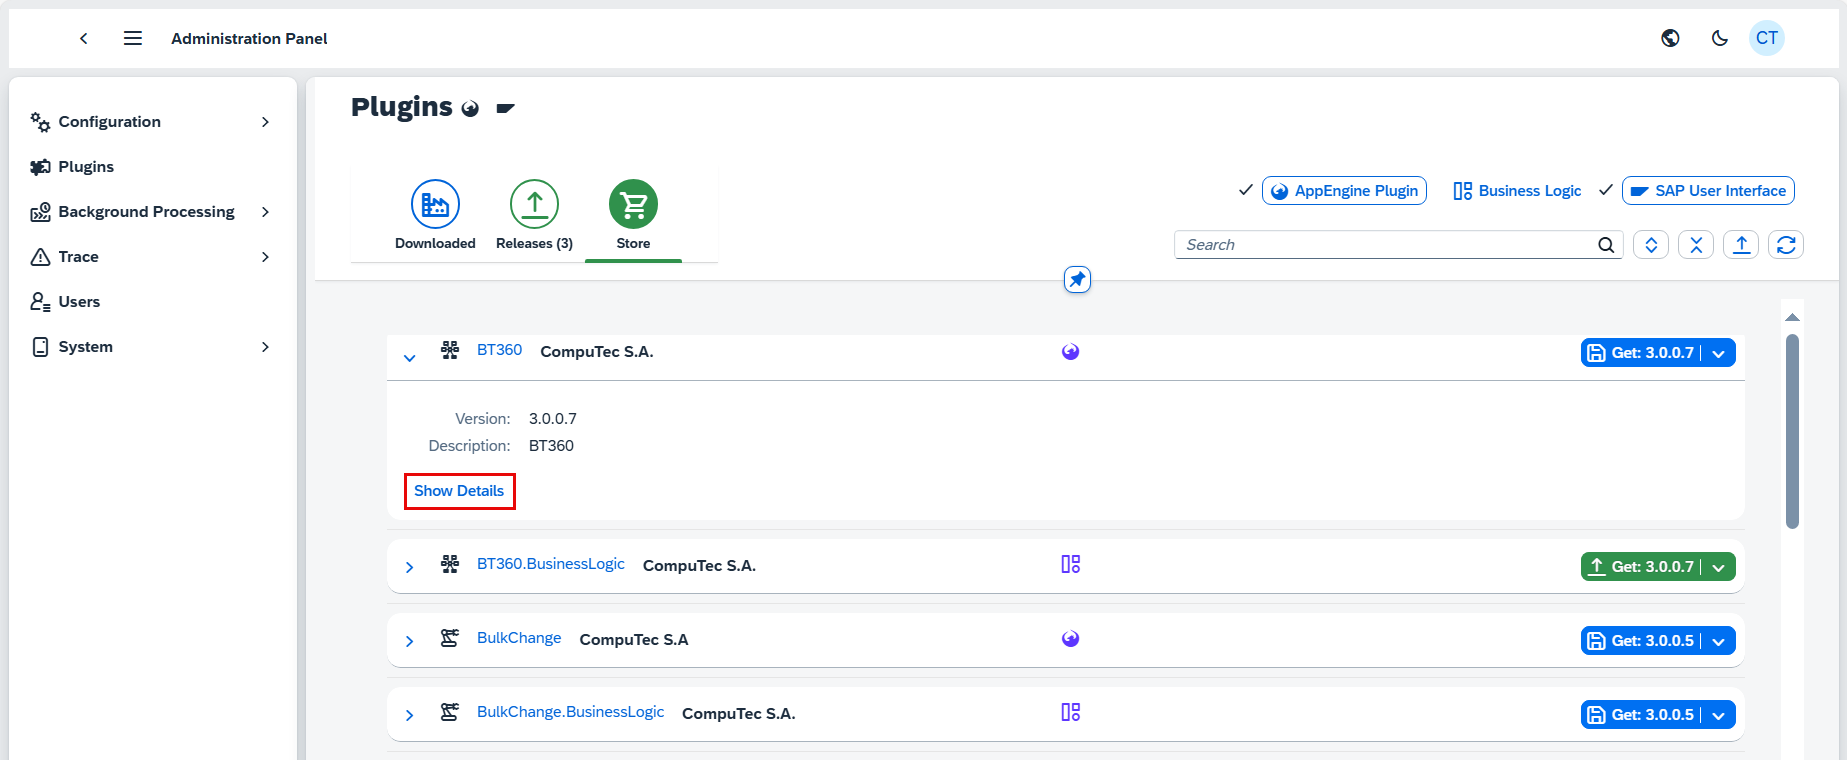Click Get: 3.0.0.7 for BT360

pyautogui.click(x=1641, y=353)
